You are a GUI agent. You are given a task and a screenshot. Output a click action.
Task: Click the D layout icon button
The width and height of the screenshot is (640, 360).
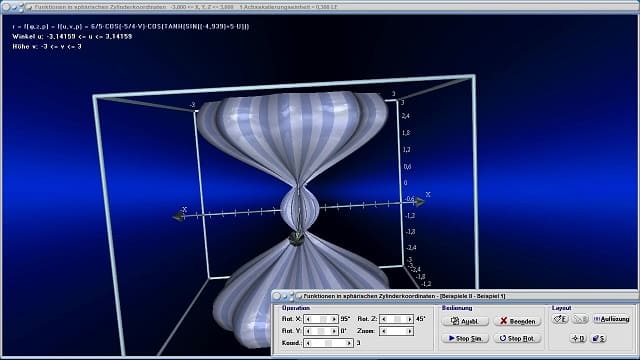point(578,338)
